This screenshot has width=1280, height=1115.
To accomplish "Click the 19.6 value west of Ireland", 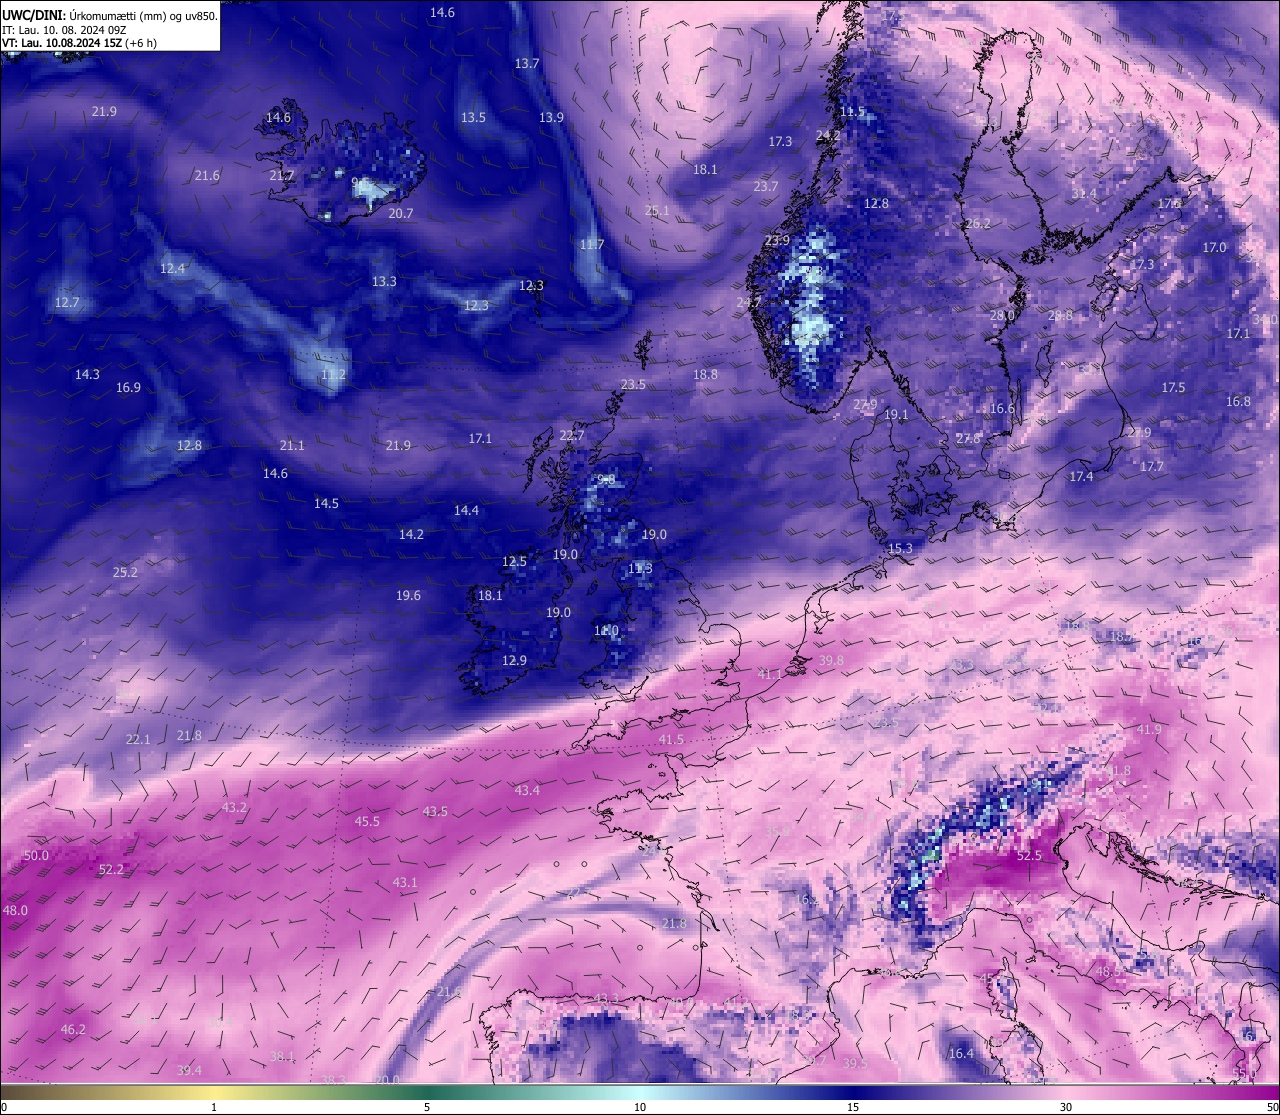I will click(408, 596).
